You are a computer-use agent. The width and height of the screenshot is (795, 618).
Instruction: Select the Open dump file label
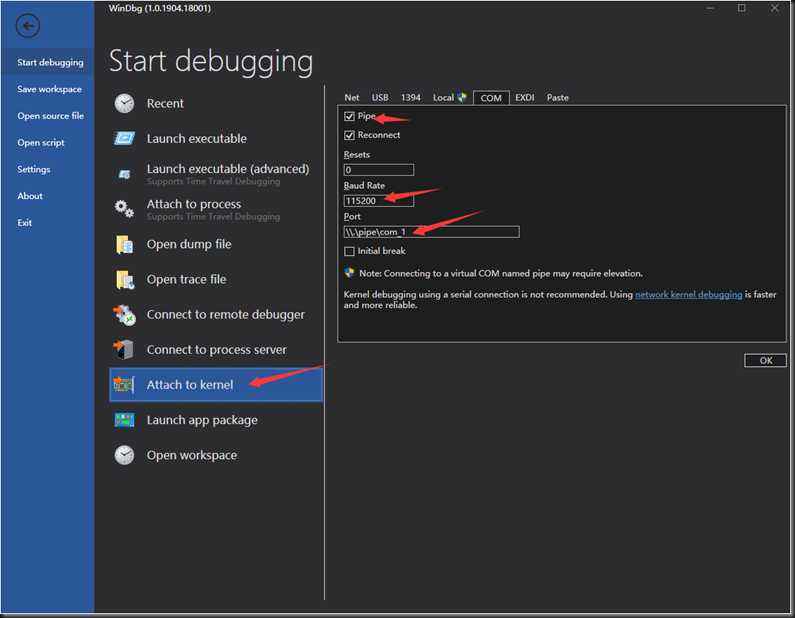189,244
